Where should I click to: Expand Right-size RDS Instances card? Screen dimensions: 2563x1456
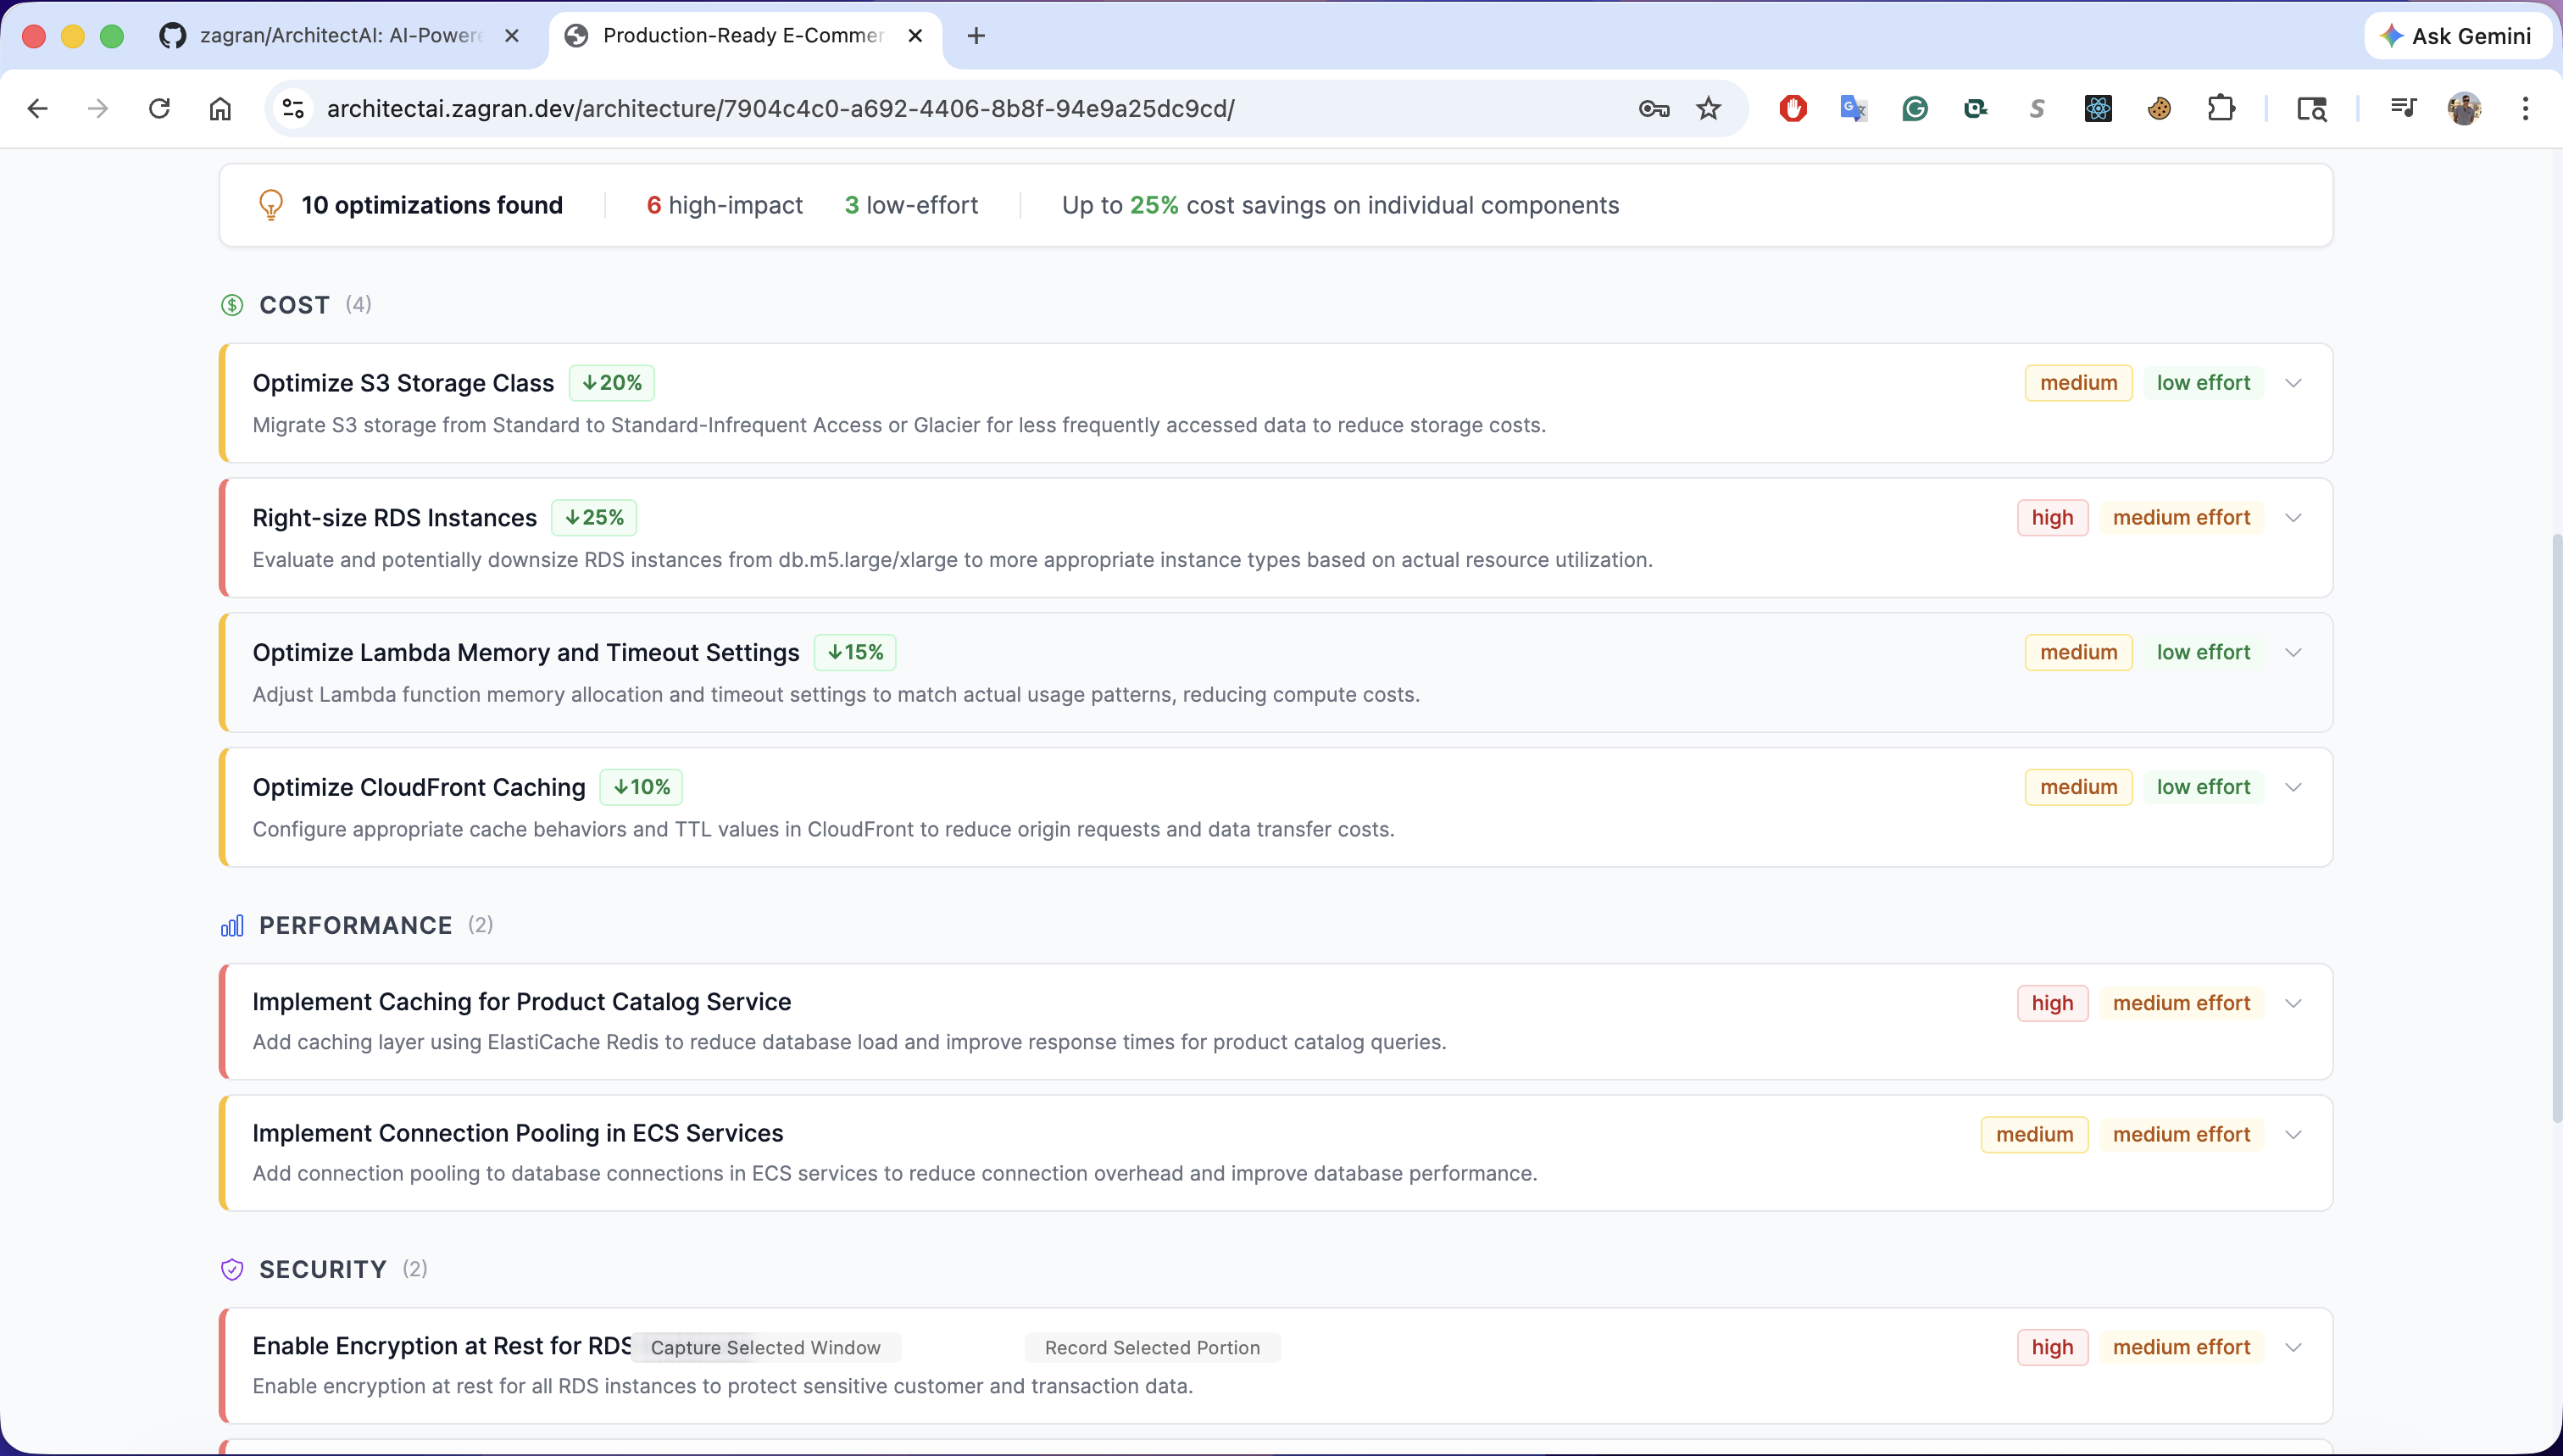point(2293,518)
